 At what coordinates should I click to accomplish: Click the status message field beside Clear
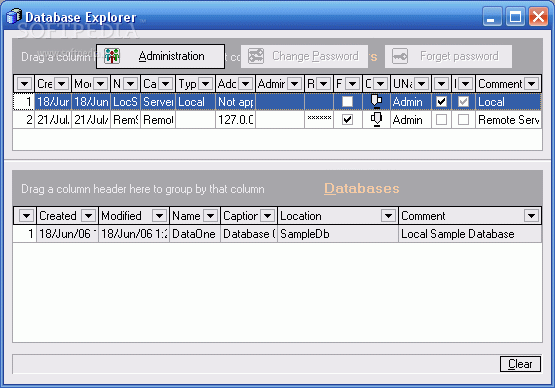[256, 364]
